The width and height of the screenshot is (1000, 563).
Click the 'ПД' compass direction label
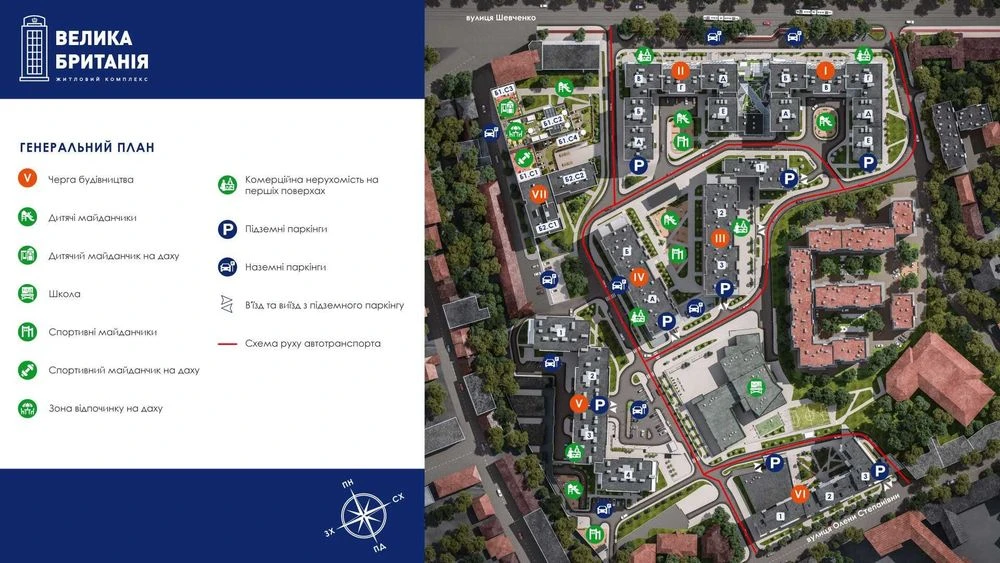pyautogui.click(x=379, y=547)
